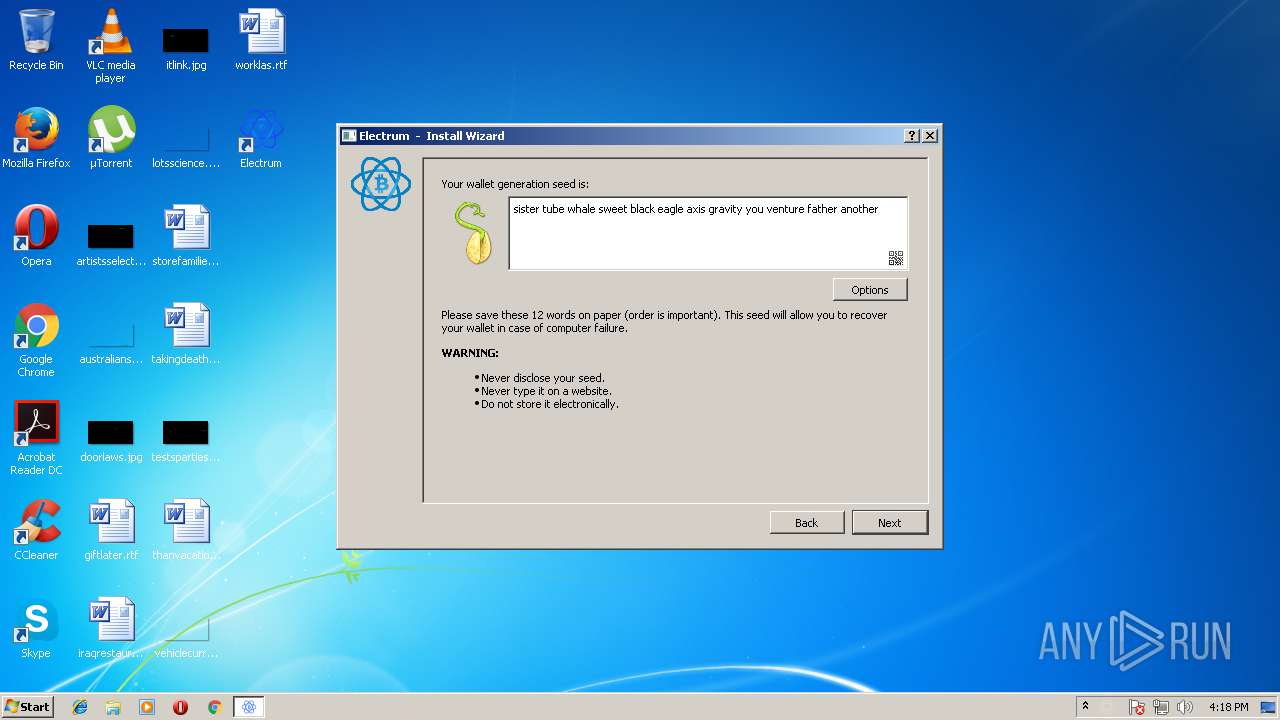Viewport: 1280px width, 720px height.
Task: Click the 'WARNING:' heading text
Action: click(x=470, y=353)
